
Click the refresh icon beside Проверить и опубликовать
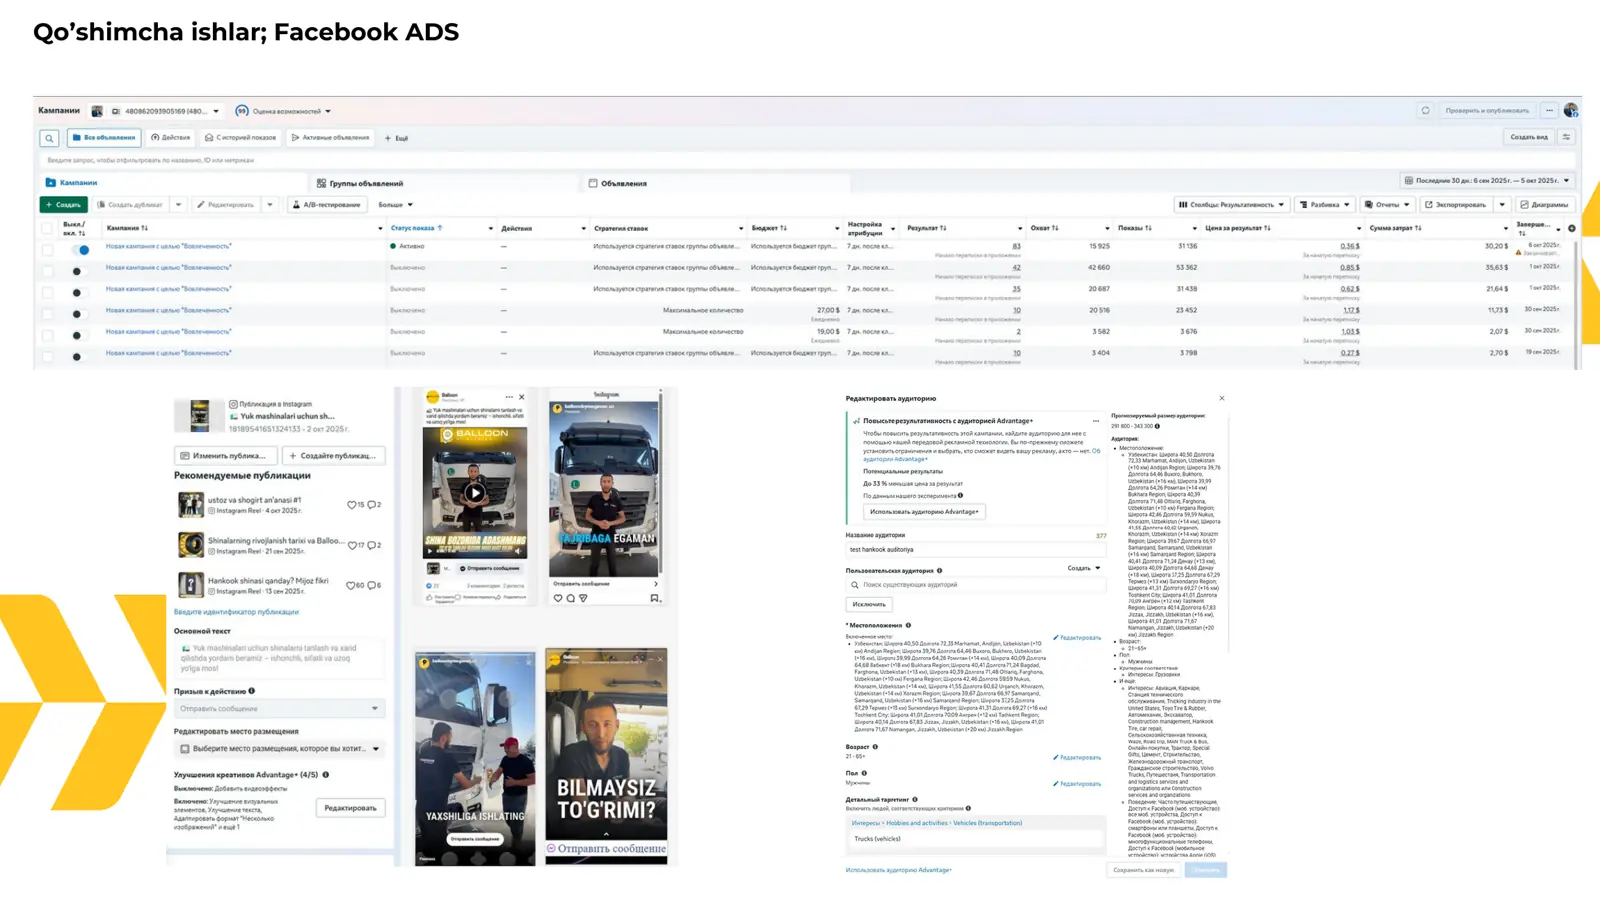tap(1425, 111)
